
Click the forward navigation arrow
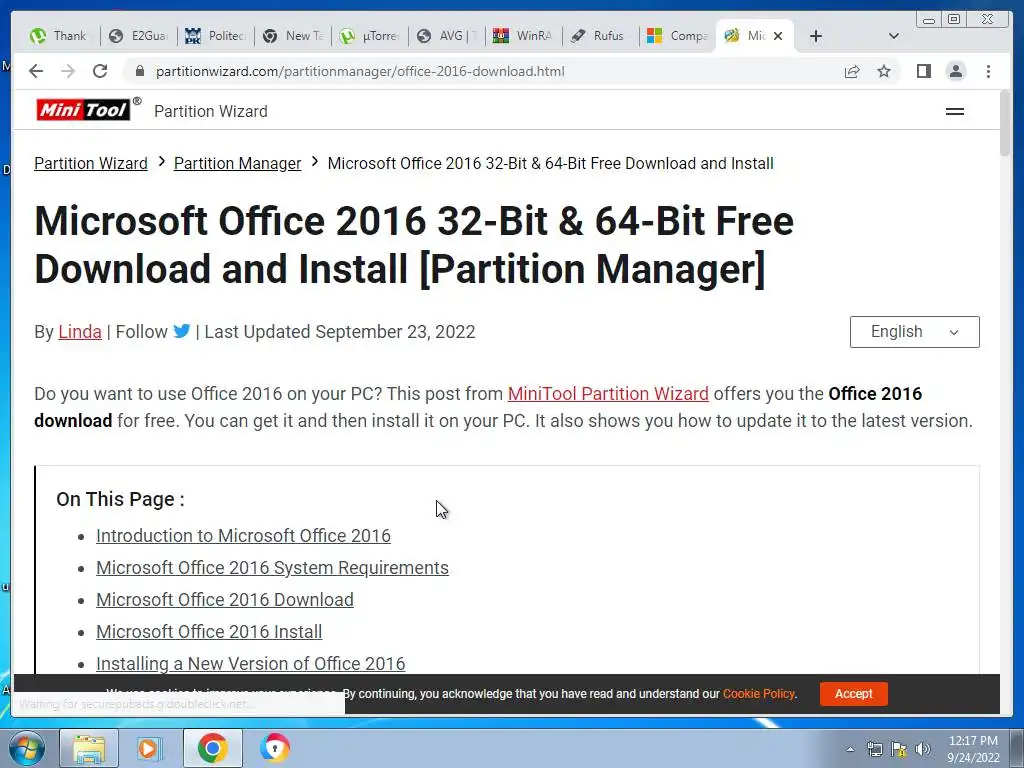click(68, 71)
